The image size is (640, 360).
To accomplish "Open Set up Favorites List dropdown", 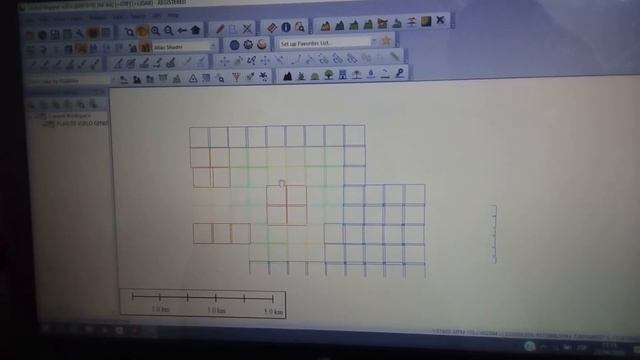I will (328, 42).
